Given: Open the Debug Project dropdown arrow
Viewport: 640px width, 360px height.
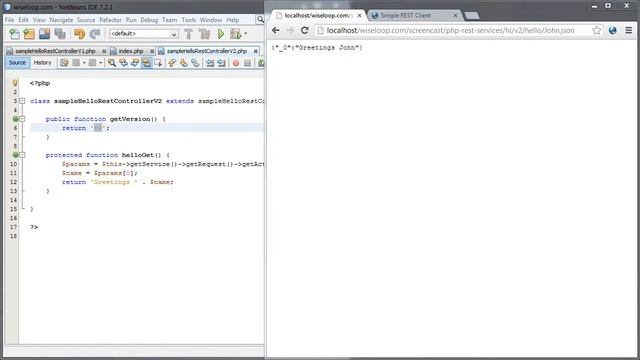Looking at the screenshot, I should [246, 34].
